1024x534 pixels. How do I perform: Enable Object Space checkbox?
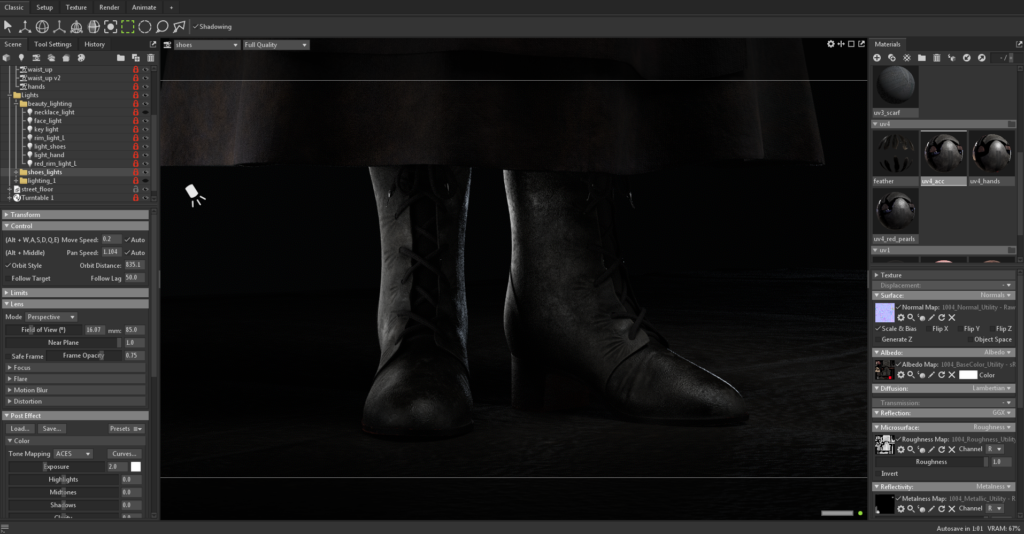pos(970,339)
